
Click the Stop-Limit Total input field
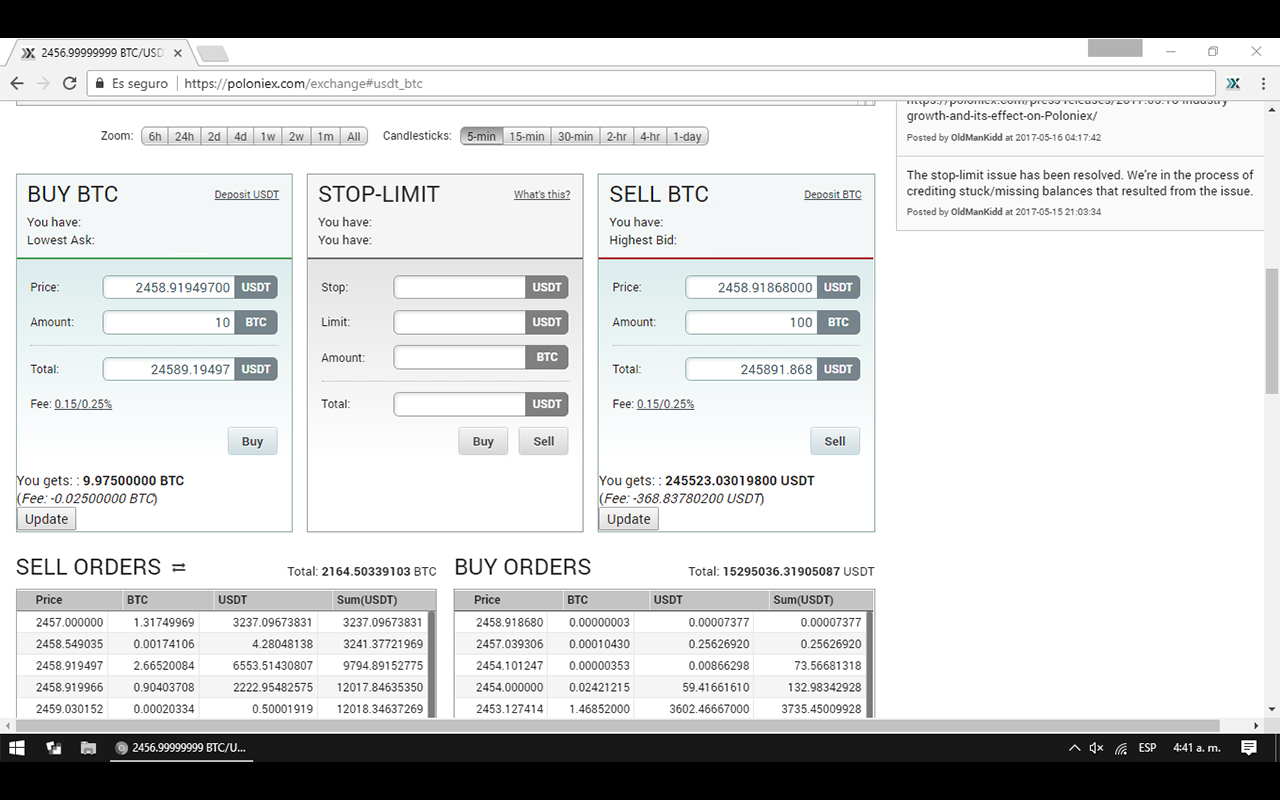point(460,404)
